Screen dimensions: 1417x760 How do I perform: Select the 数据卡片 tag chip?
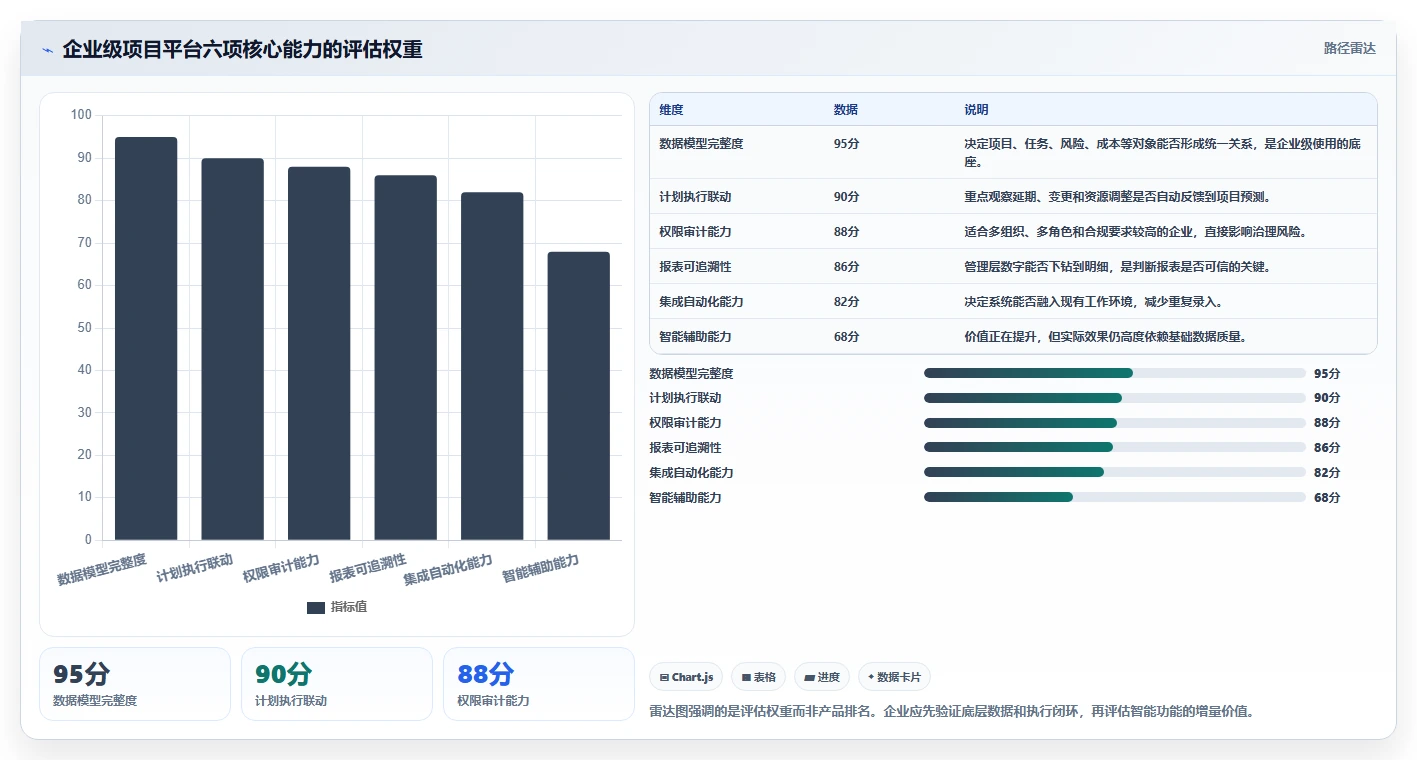(x=894, y=677)
